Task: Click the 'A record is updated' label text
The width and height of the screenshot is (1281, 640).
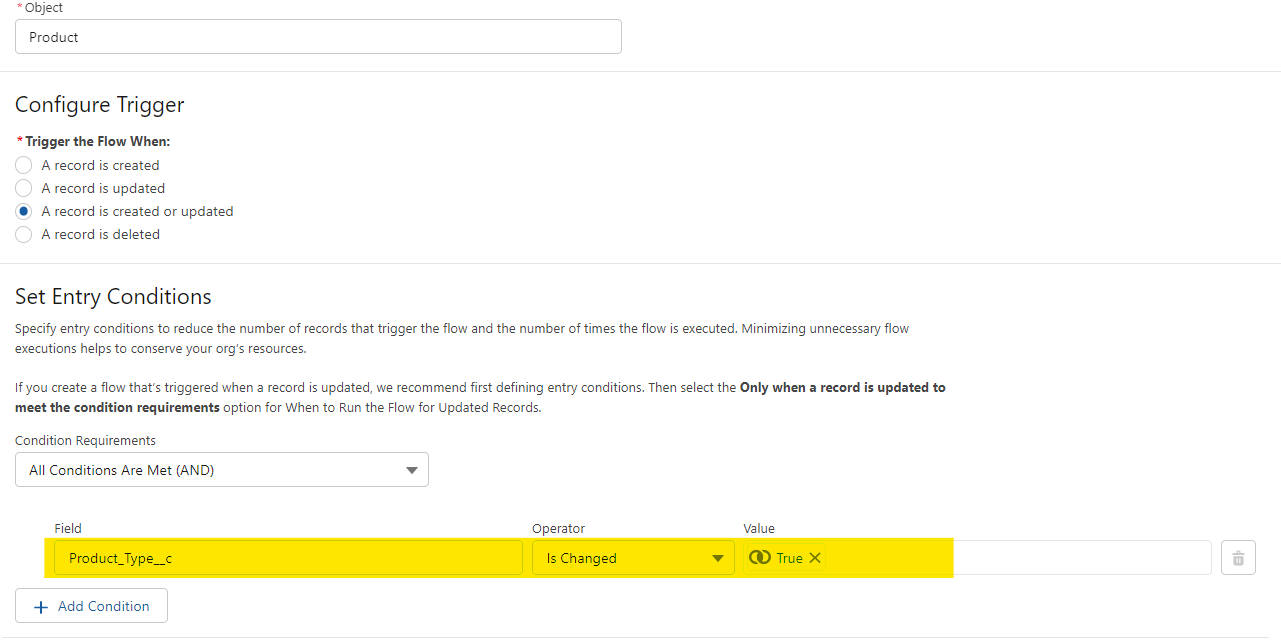Action: click(103, 188)
